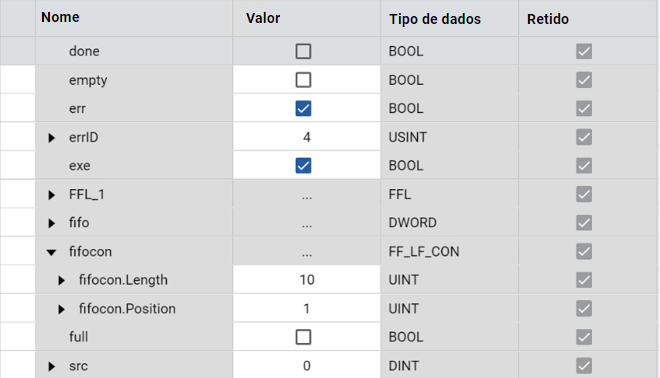Toggle the done value checkbox
Screen dimensions: 660x378
tap(303, 51)
